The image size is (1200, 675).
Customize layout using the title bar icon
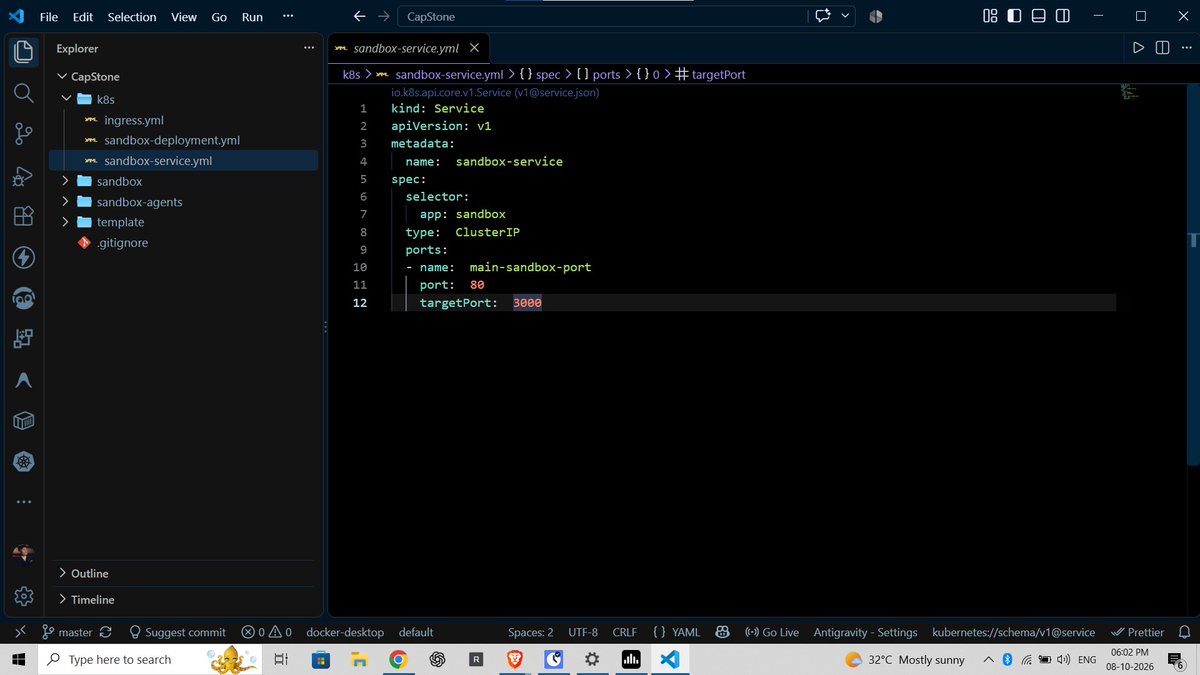990,16
